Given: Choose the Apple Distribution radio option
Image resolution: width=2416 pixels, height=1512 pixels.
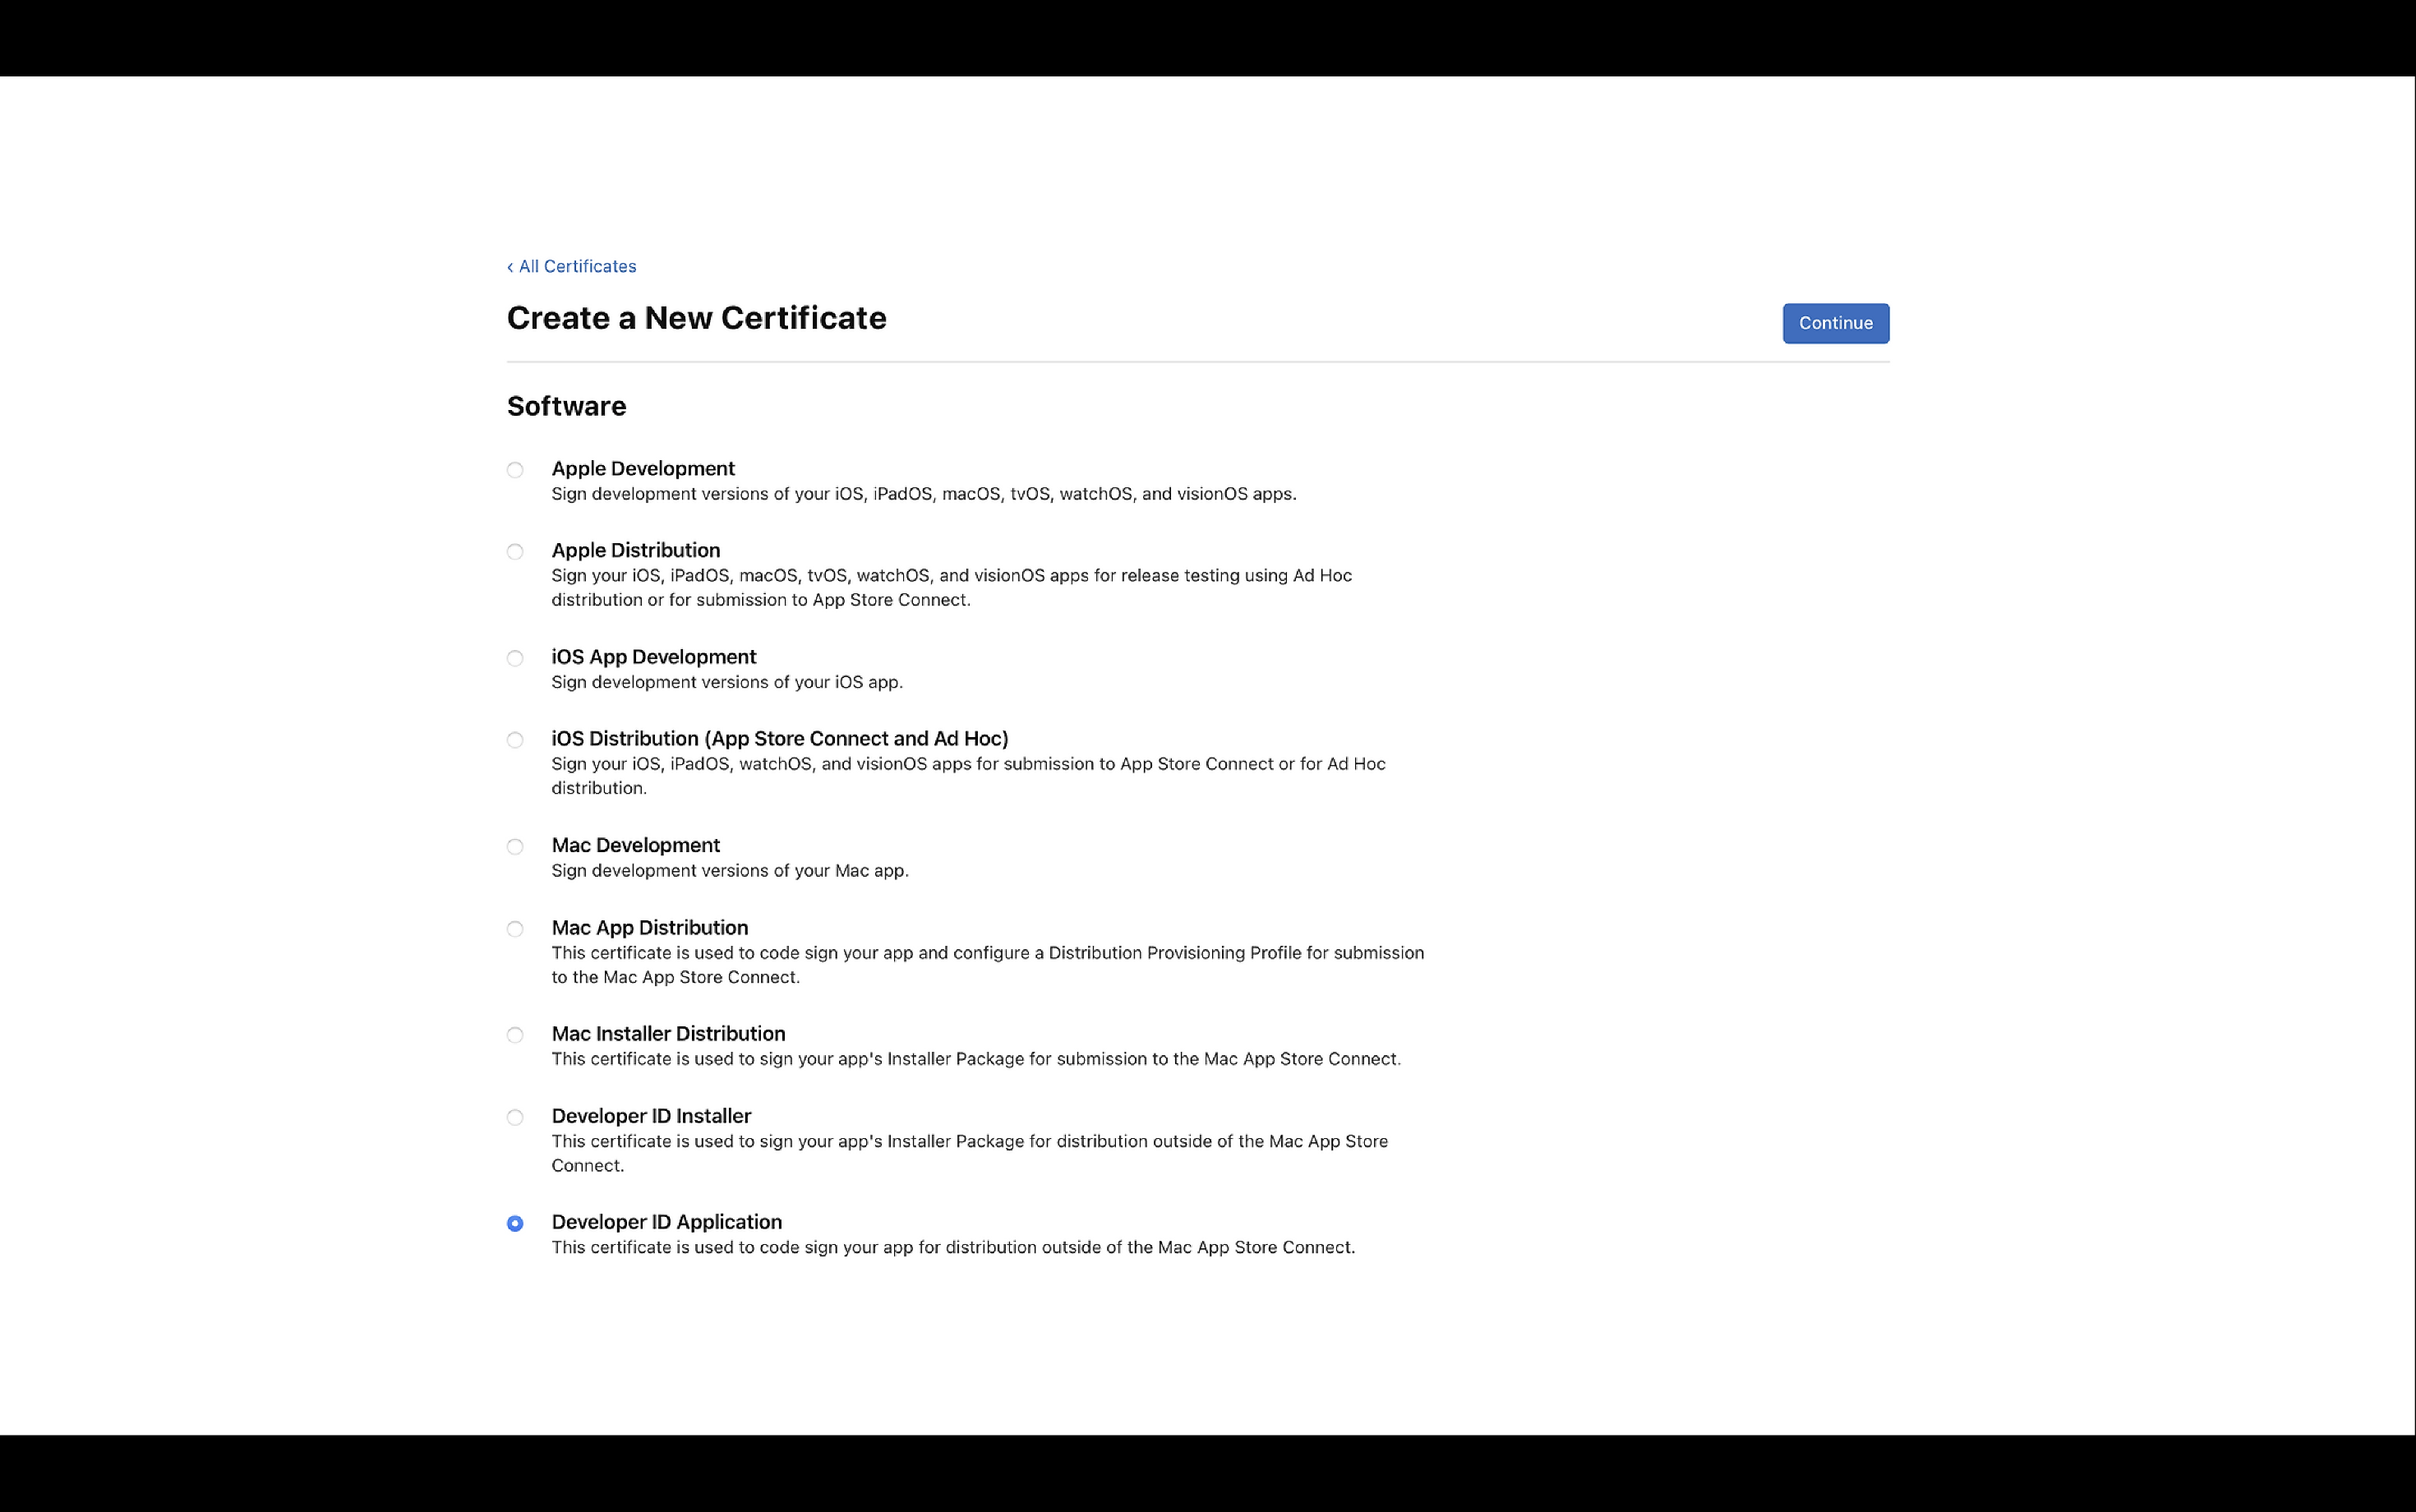Looking at the screenshot, I should [x=515, y=552].
